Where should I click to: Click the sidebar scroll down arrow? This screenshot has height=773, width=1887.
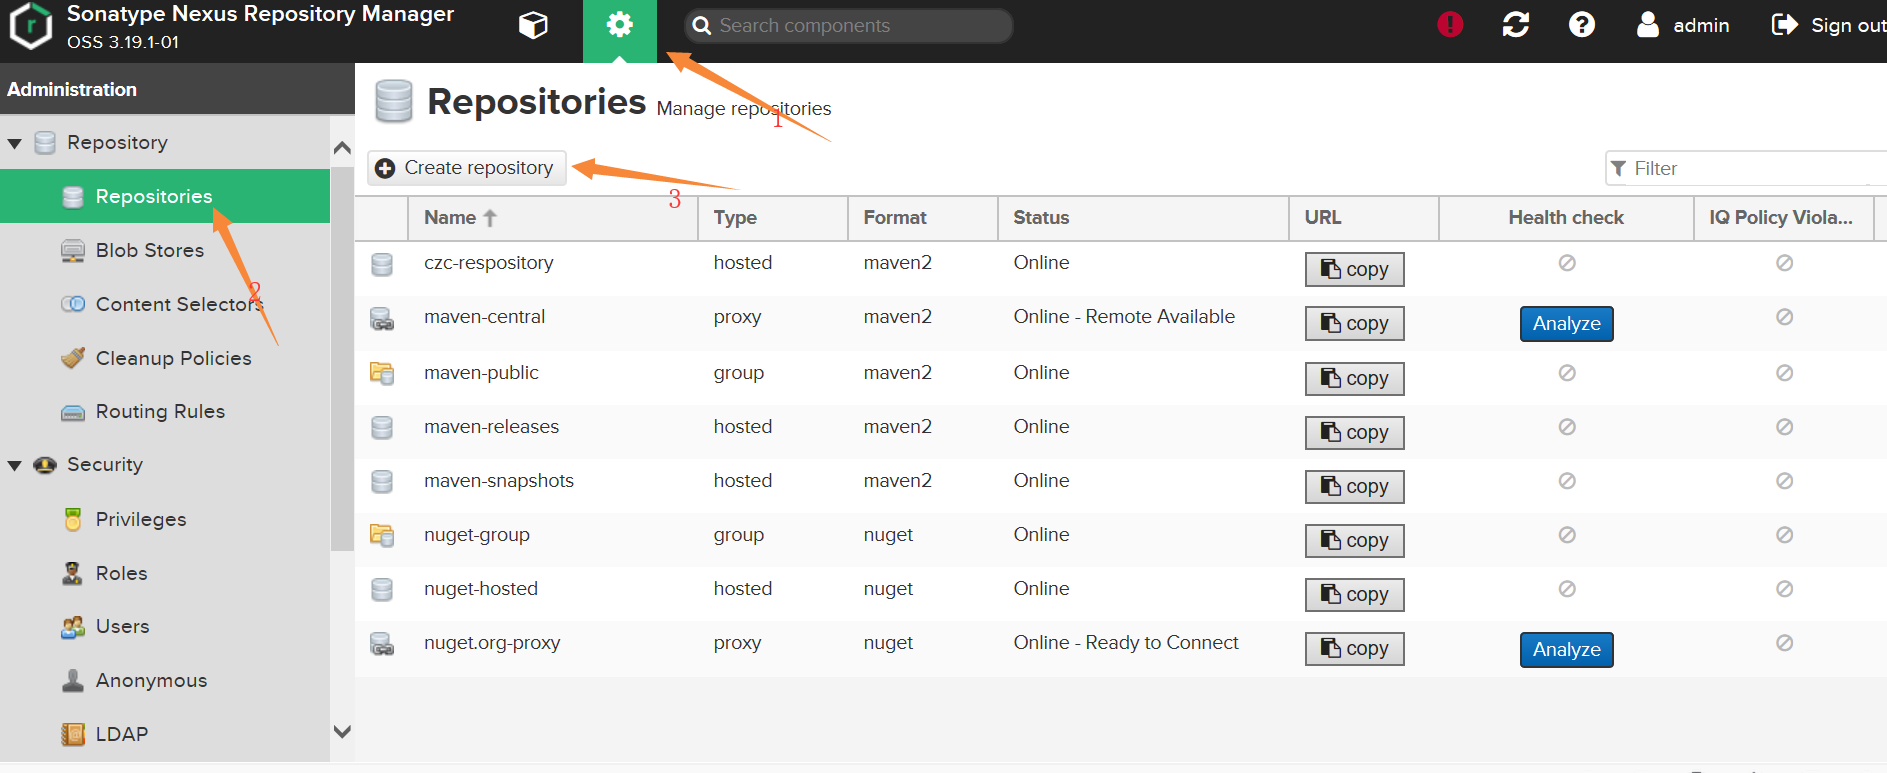point(342,732)
